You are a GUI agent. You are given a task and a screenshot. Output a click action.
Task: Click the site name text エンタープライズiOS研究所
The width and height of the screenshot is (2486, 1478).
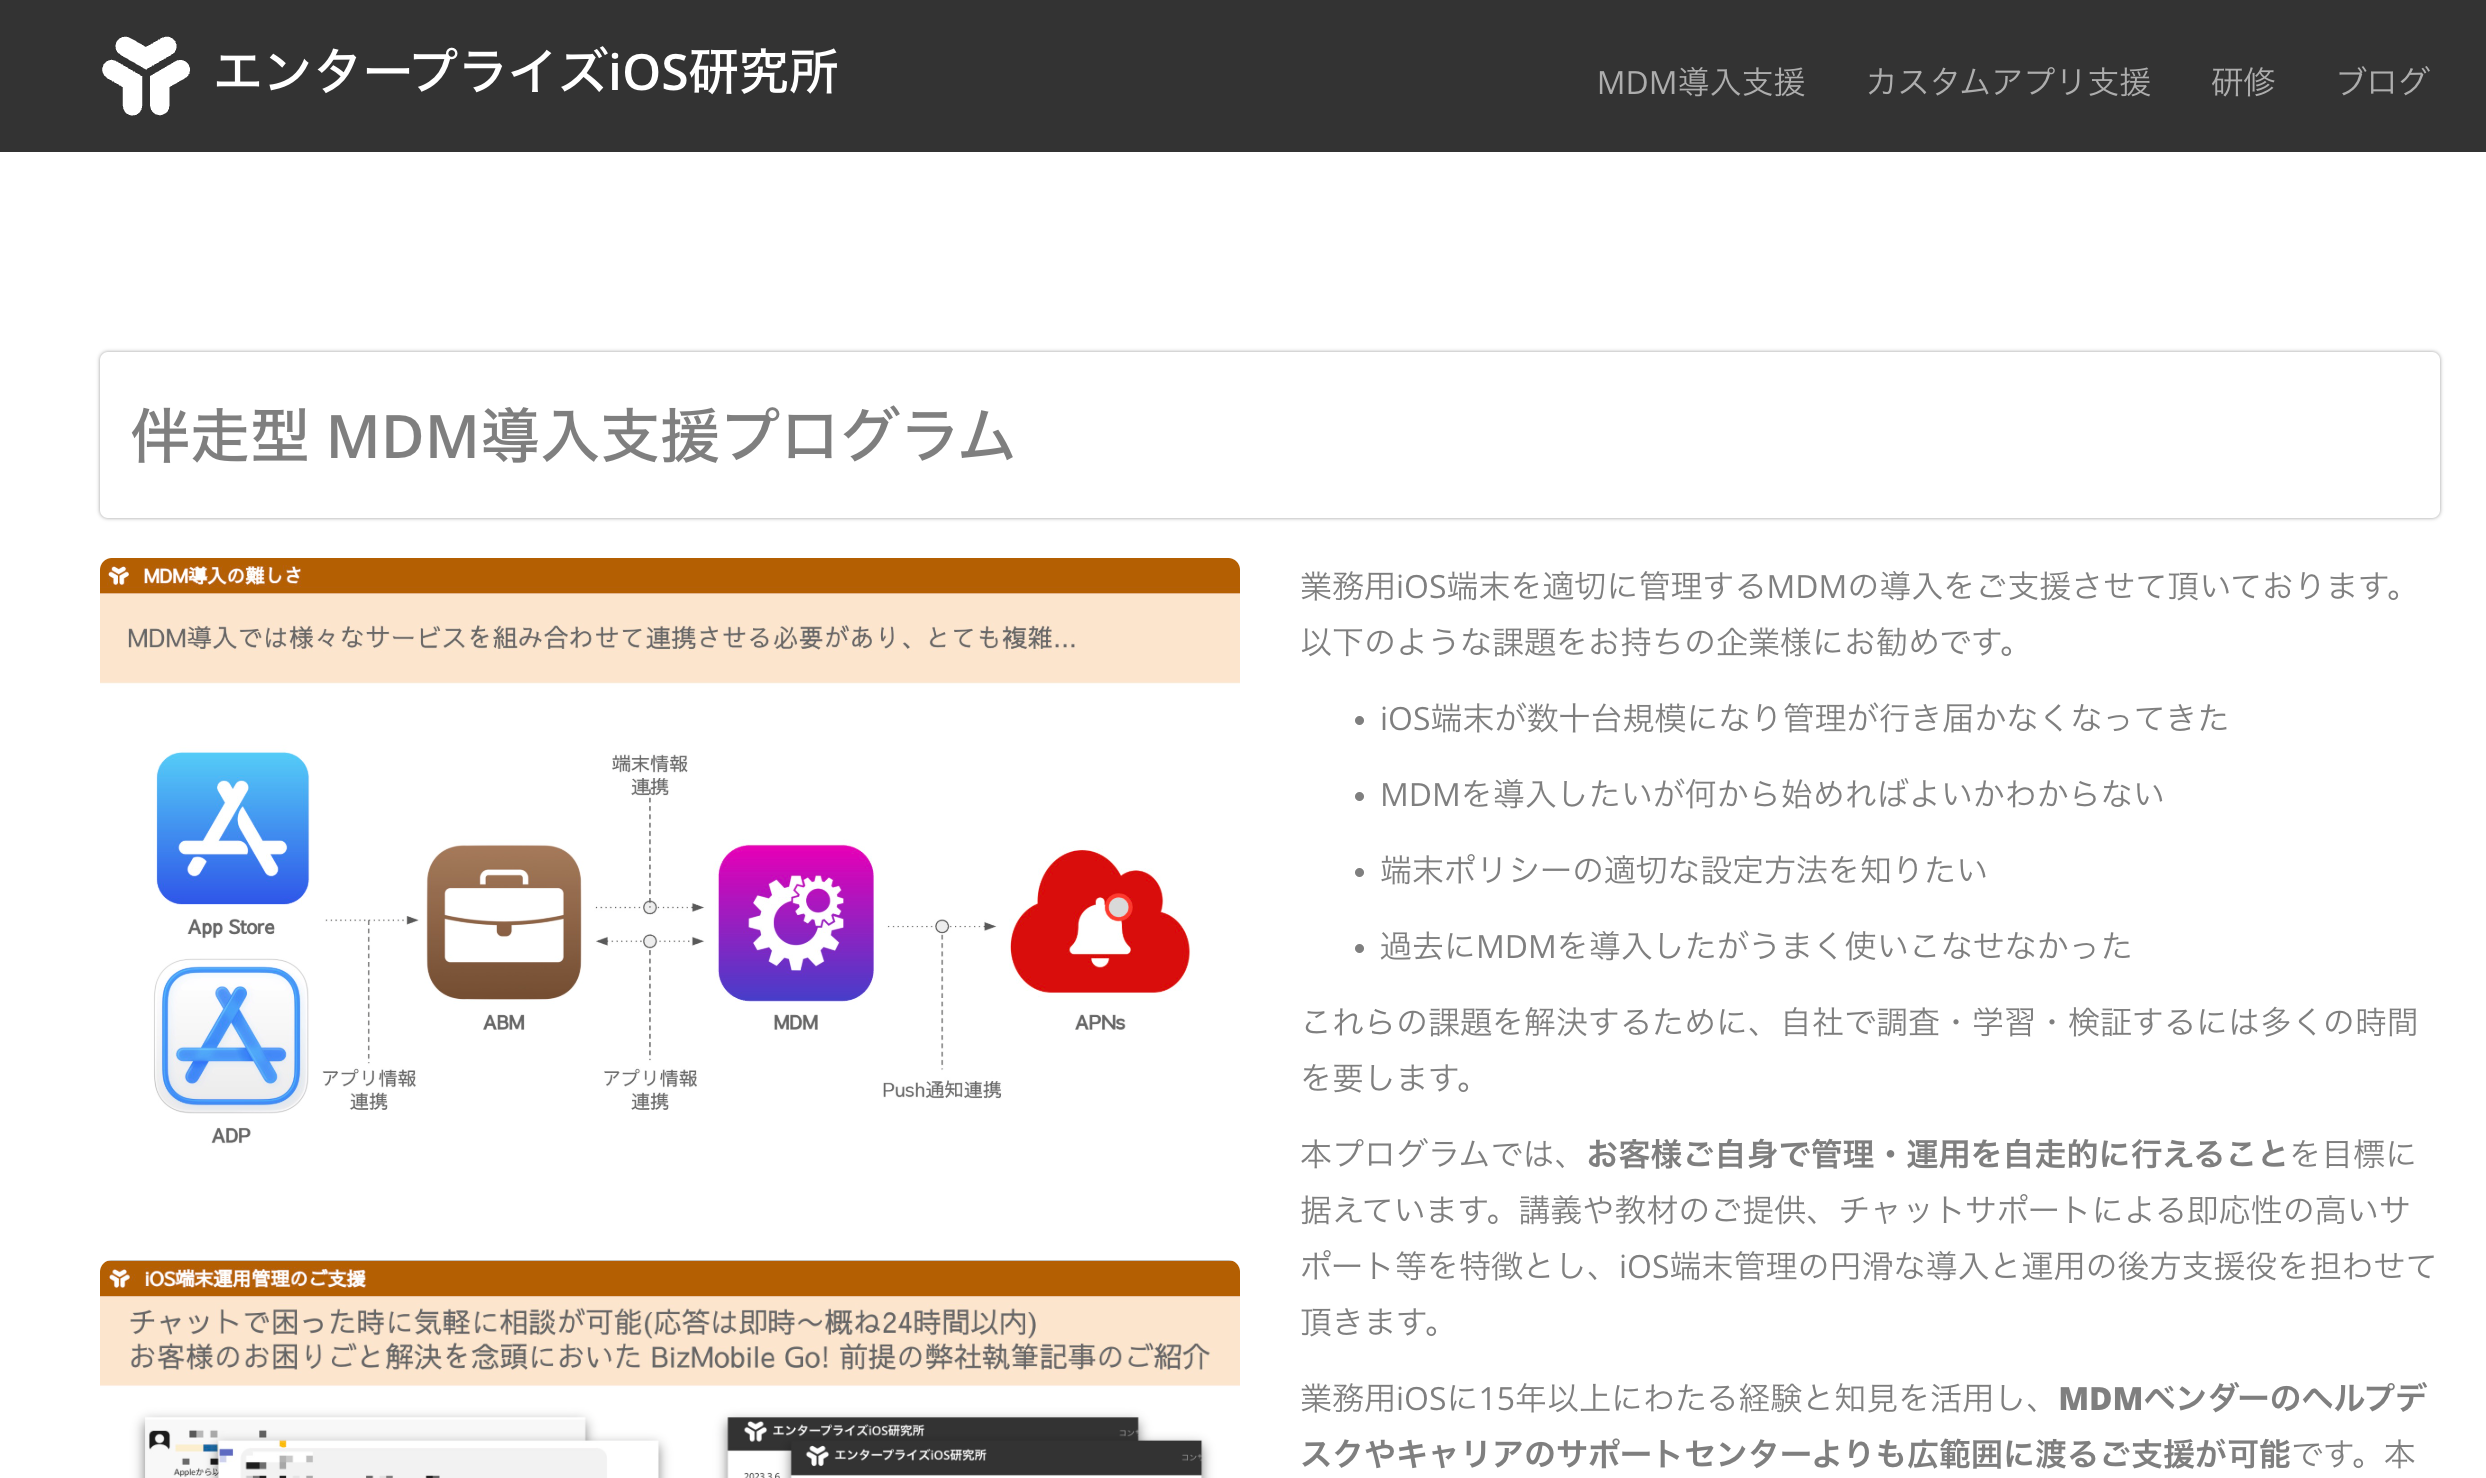pyautogui.click(x=527, y=72)
